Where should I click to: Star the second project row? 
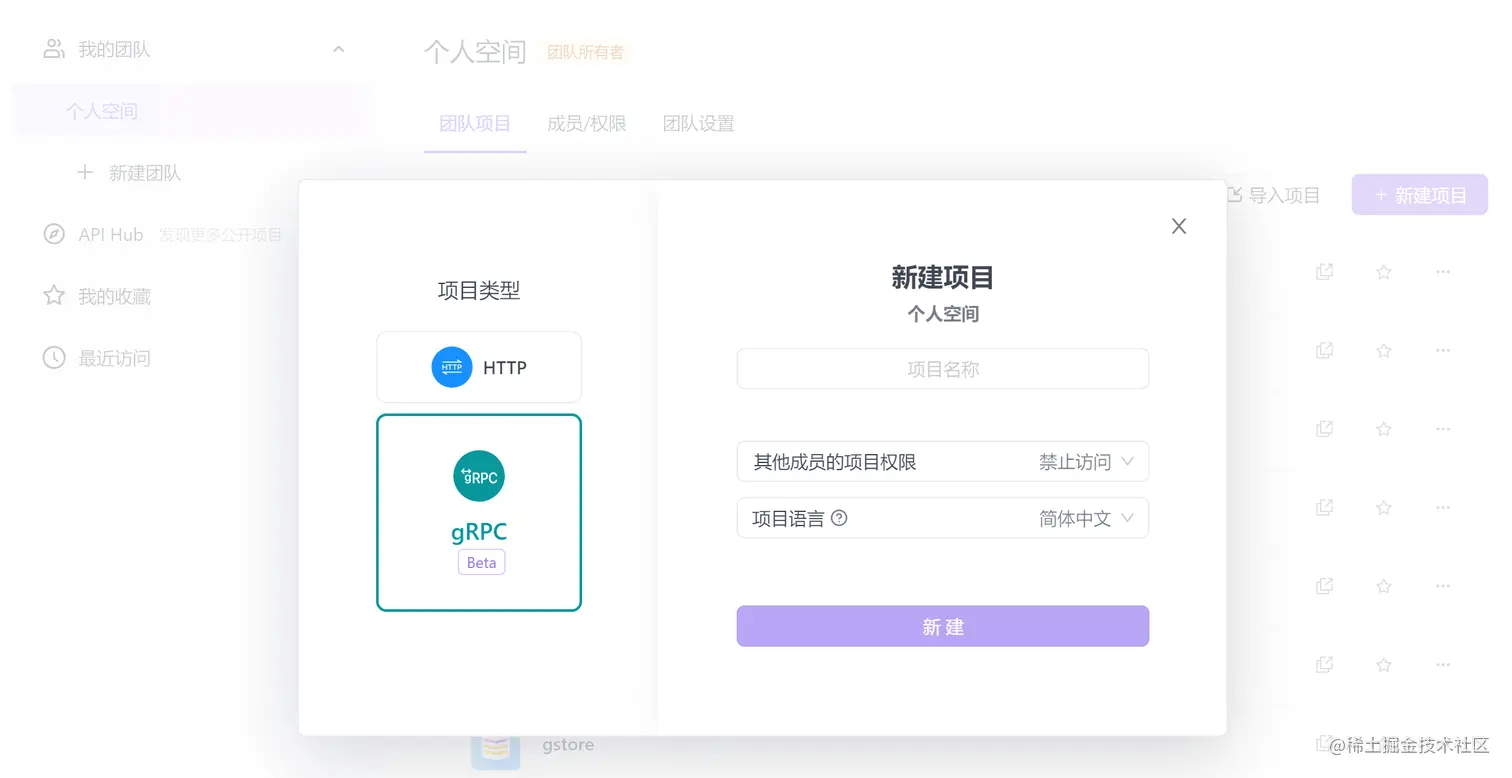tap(1384, 351)
